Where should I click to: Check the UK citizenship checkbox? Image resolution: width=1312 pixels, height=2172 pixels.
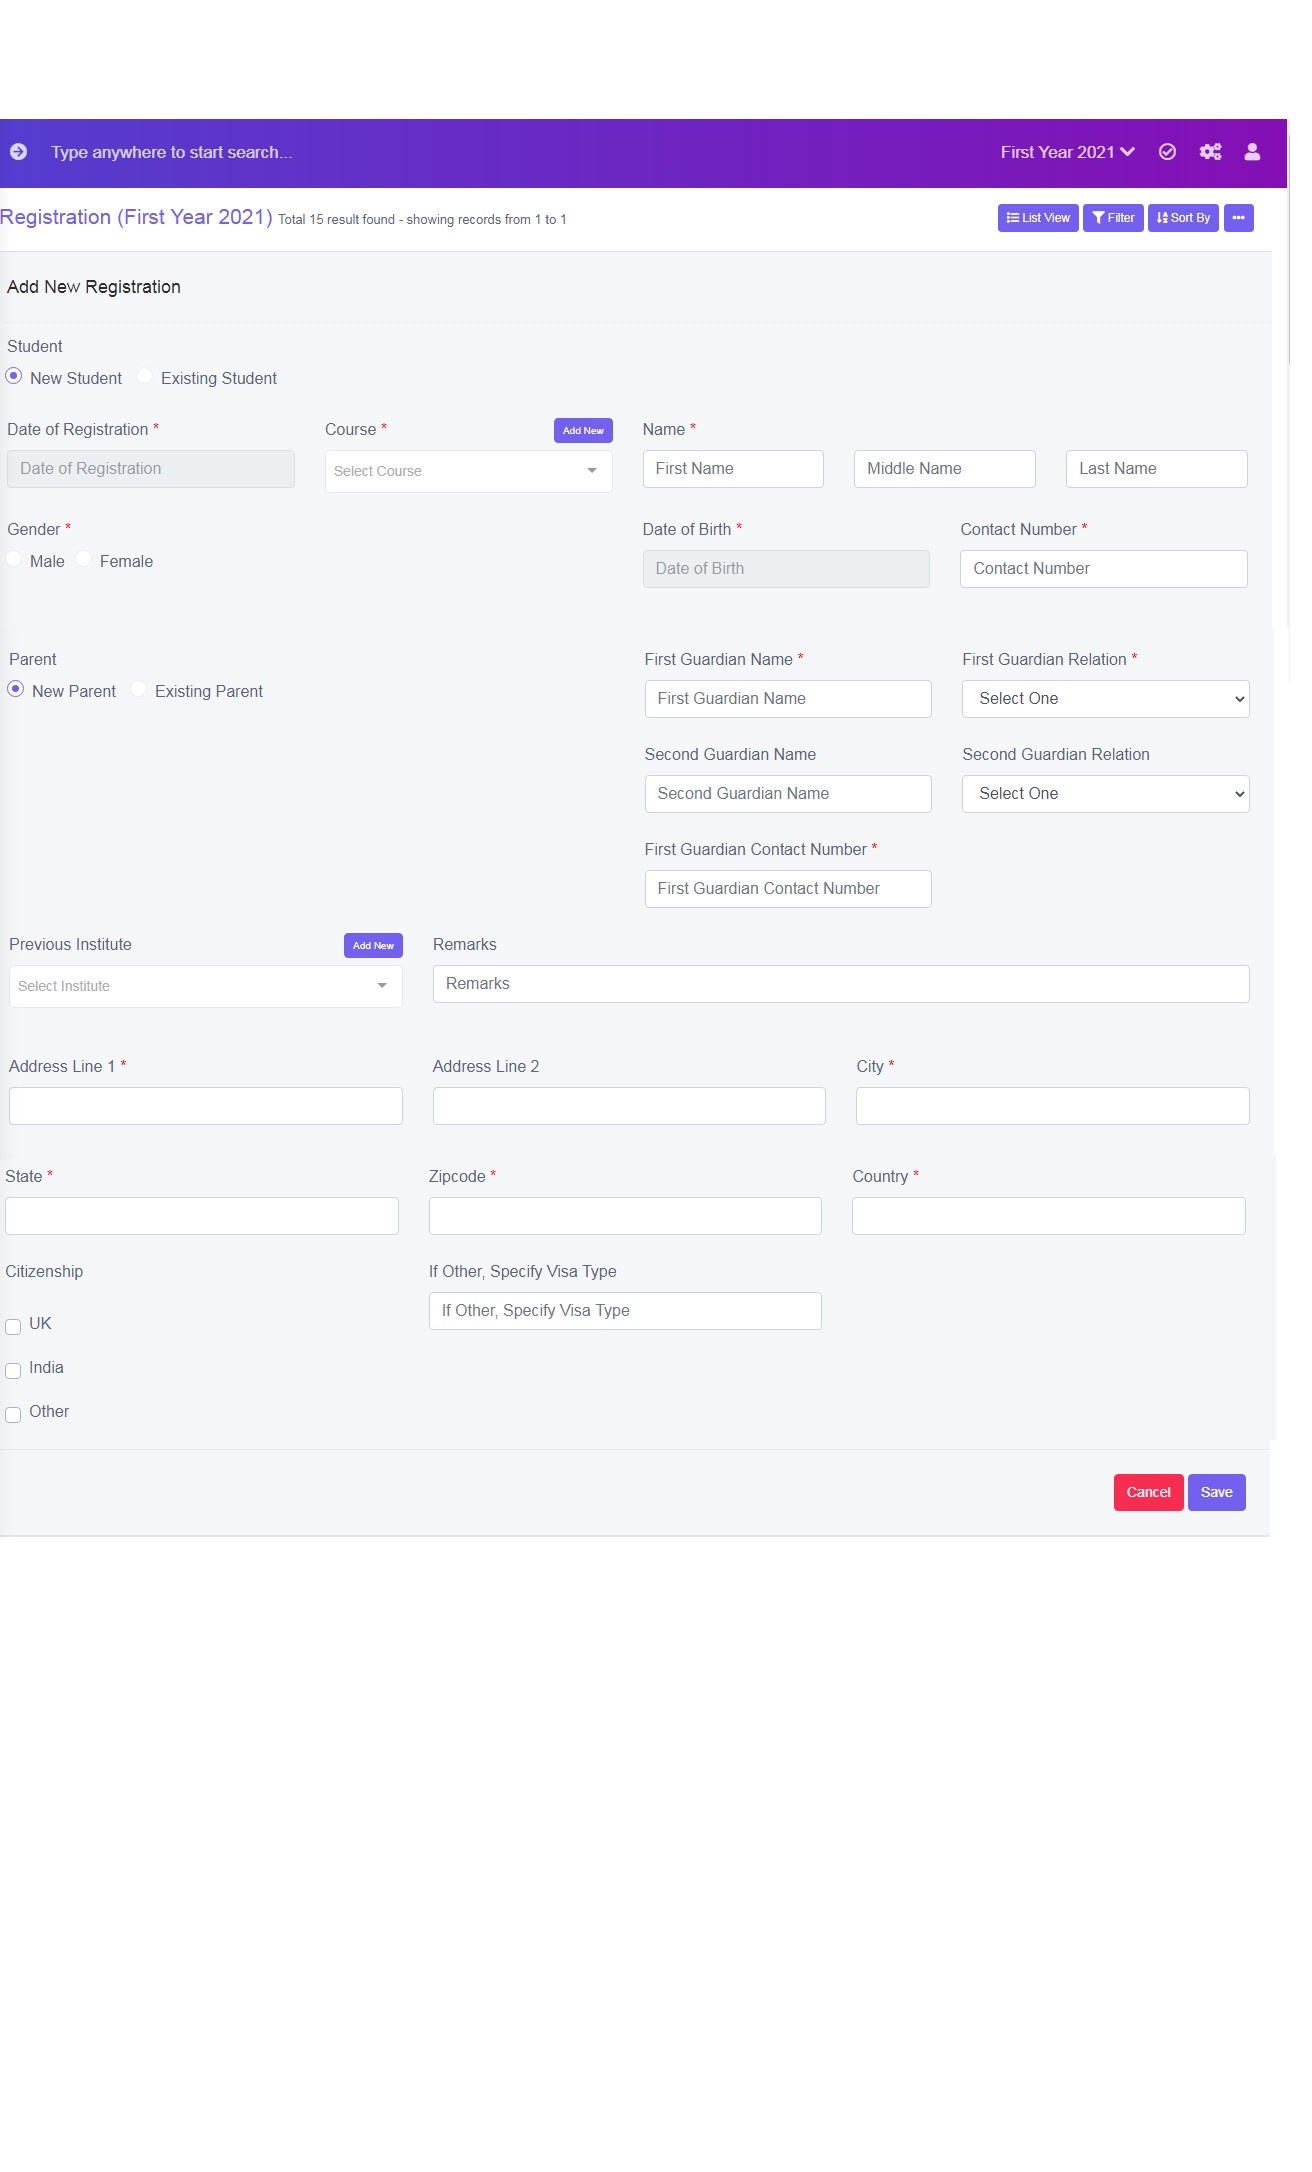coord(13,1327)
